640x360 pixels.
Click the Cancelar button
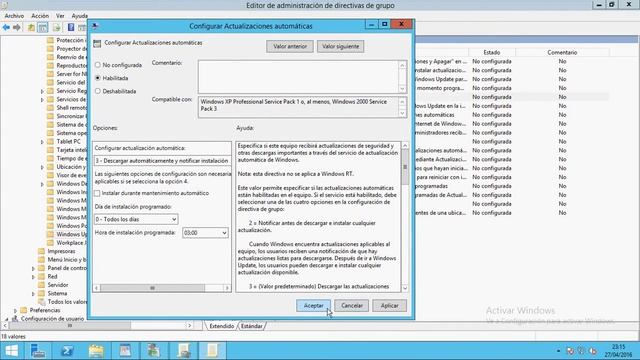pos(351,305)
